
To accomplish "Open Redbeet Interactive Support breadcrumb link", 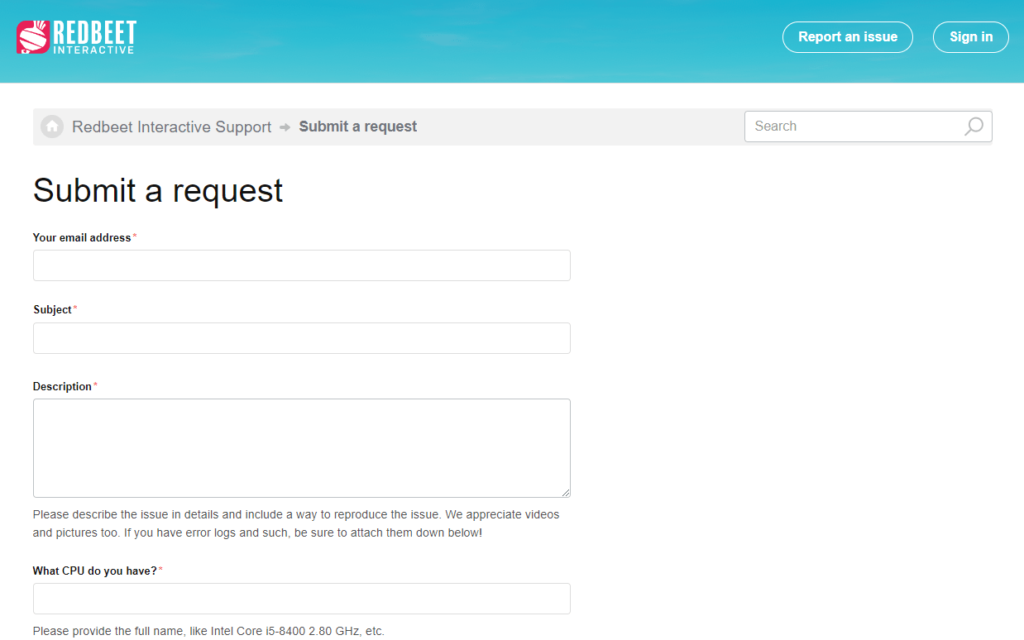I will pyautogui.click(x=171, y=127).
